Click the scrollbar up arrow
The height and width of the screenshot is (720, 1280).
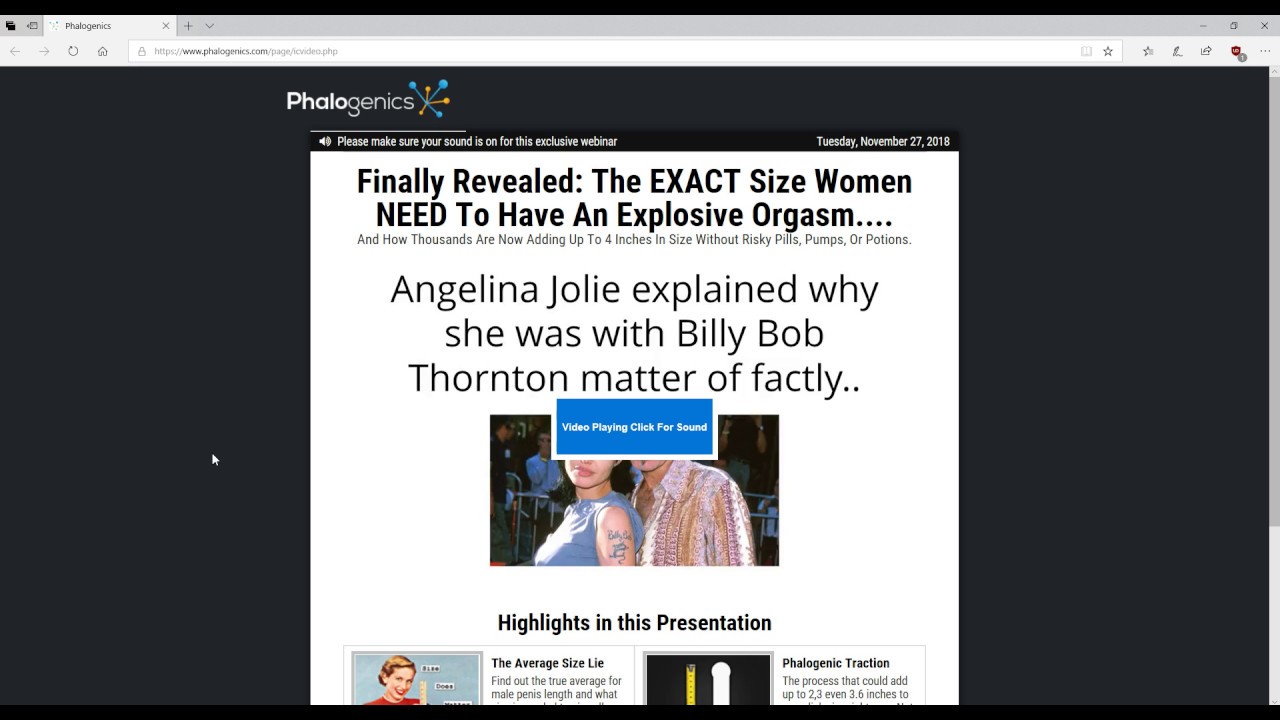click(x=1274, y=74)
